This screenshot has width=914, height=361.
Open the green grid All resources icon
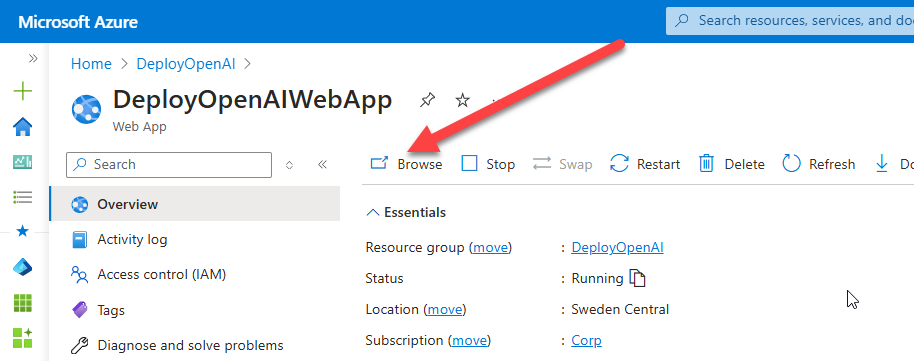23,303
